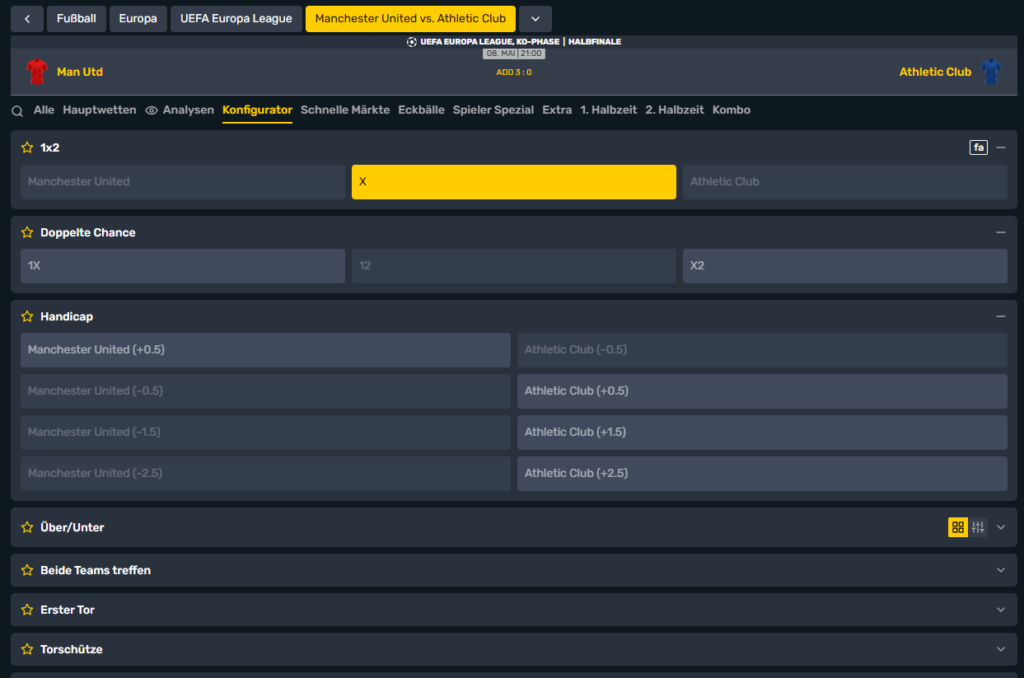This screenshot has width=1024, height=678.
Task: Go back with the left arrow button
Action: click(27, 19)
